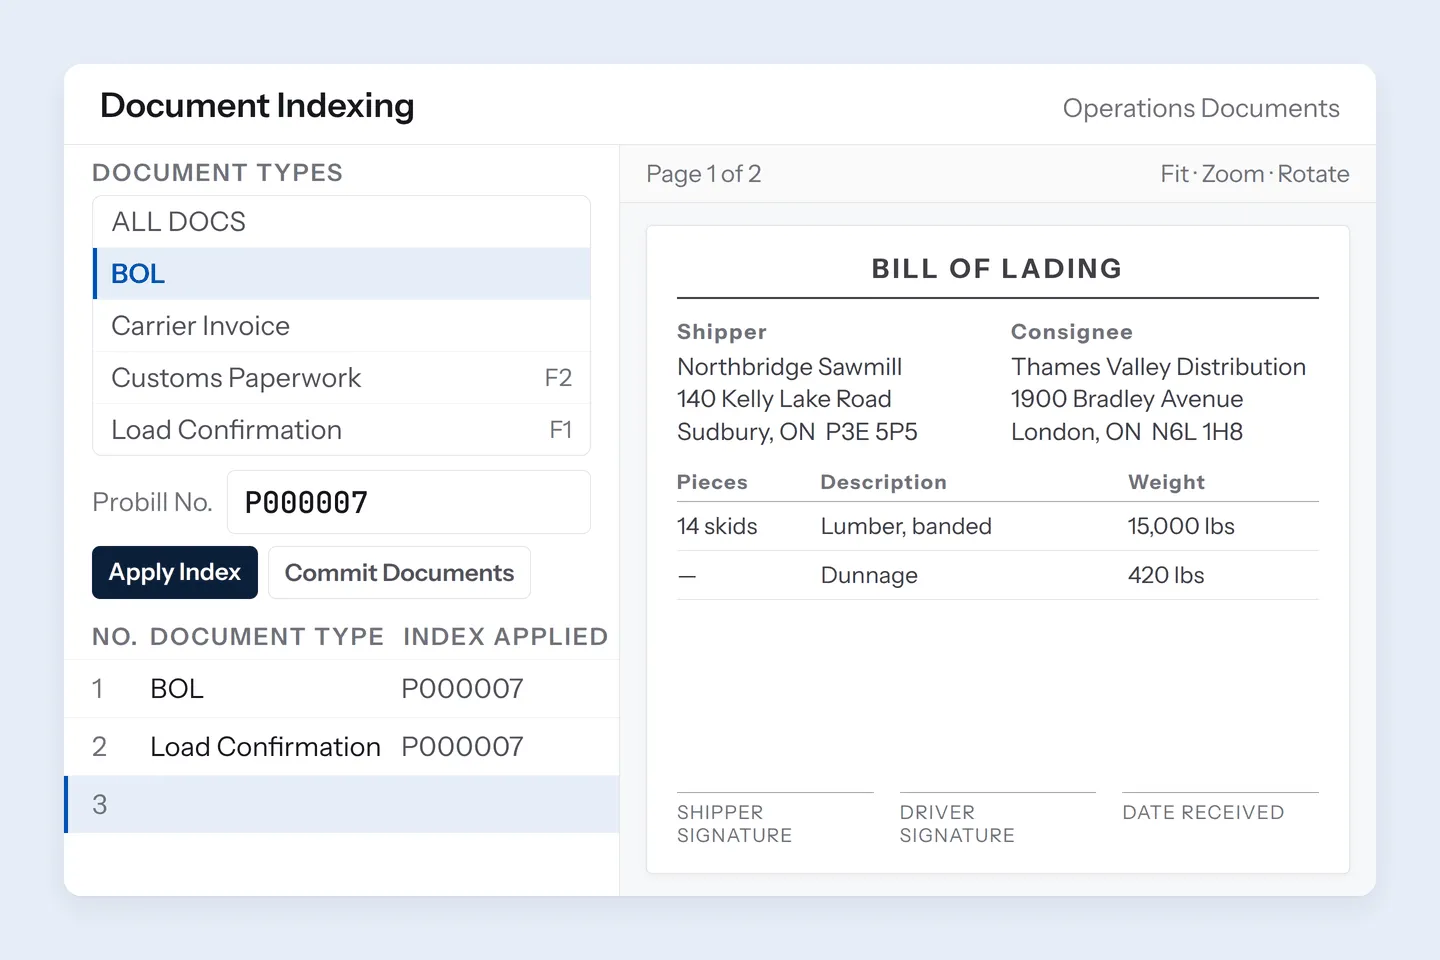
Task: Choose Carrier Invoice document type
Action: pos(341,326)
